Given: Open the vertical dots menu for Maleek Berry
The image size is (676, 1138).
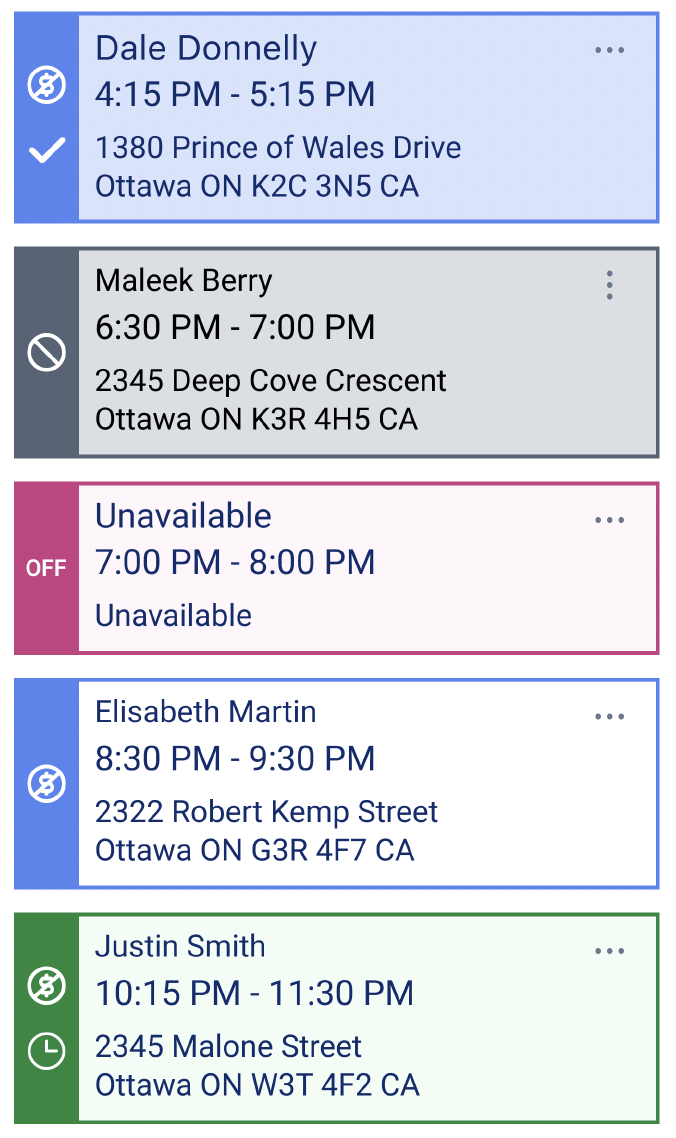Looking at the screenshot, I should point(609,285).
